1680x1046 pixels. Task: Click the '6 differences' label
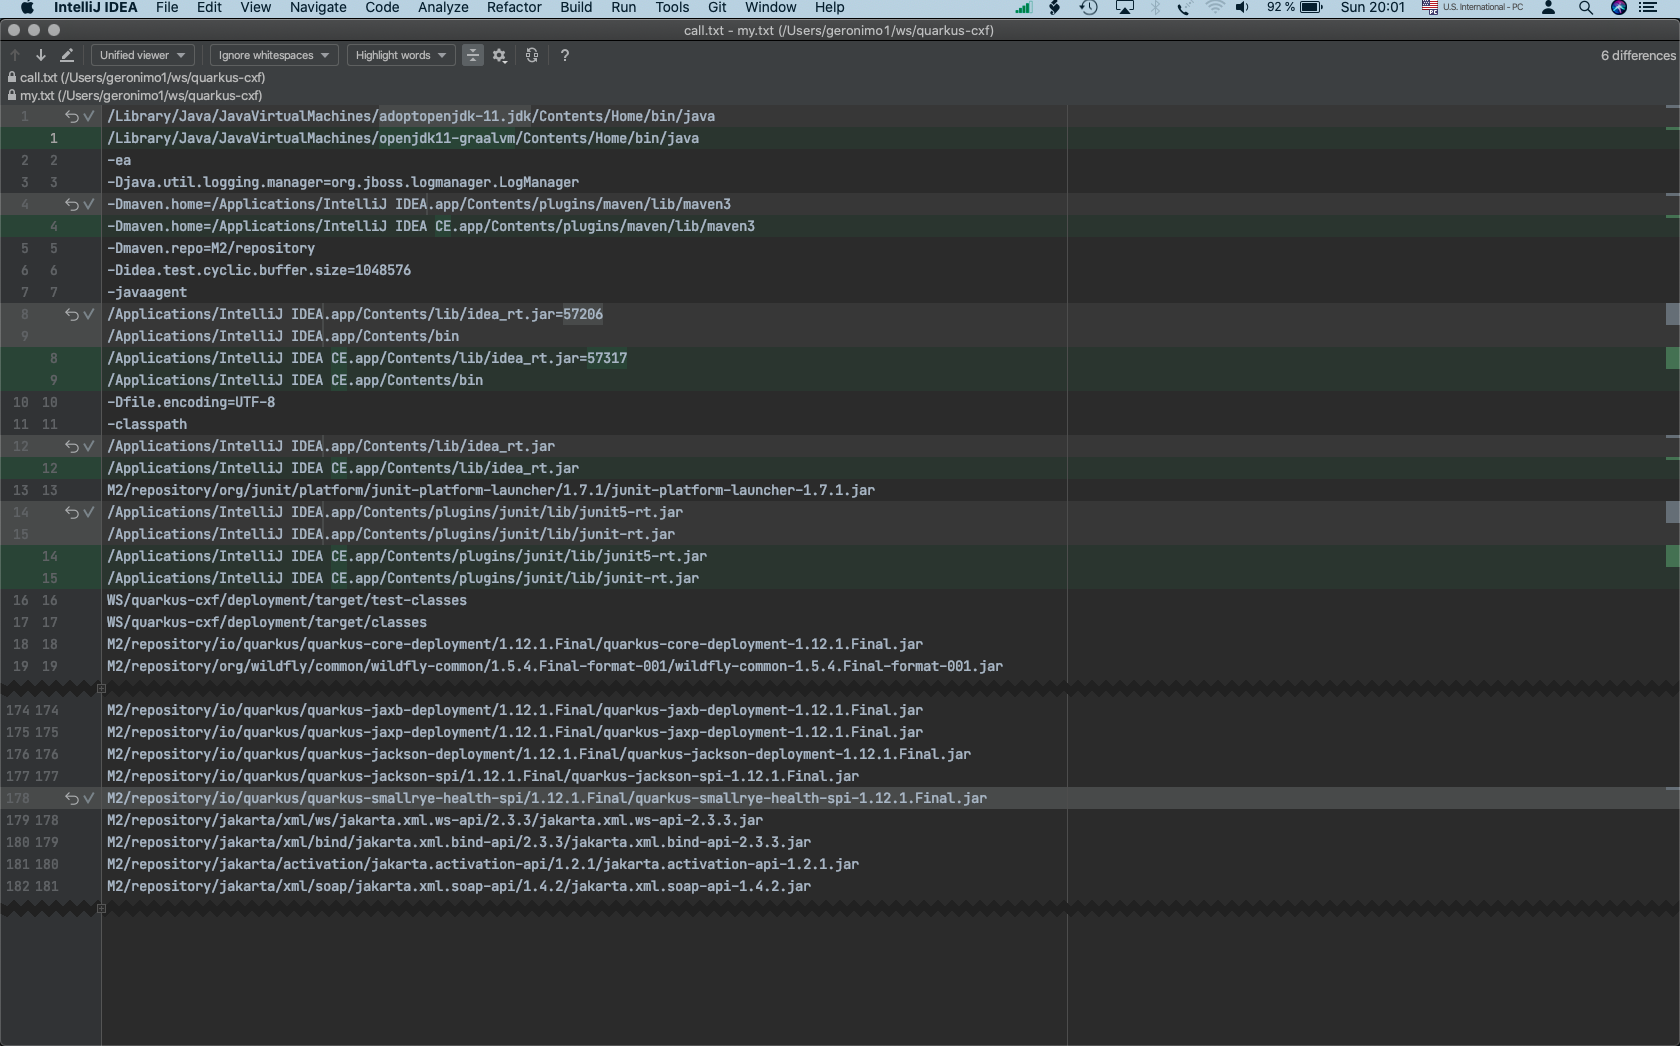click(x=1637, y=55)
